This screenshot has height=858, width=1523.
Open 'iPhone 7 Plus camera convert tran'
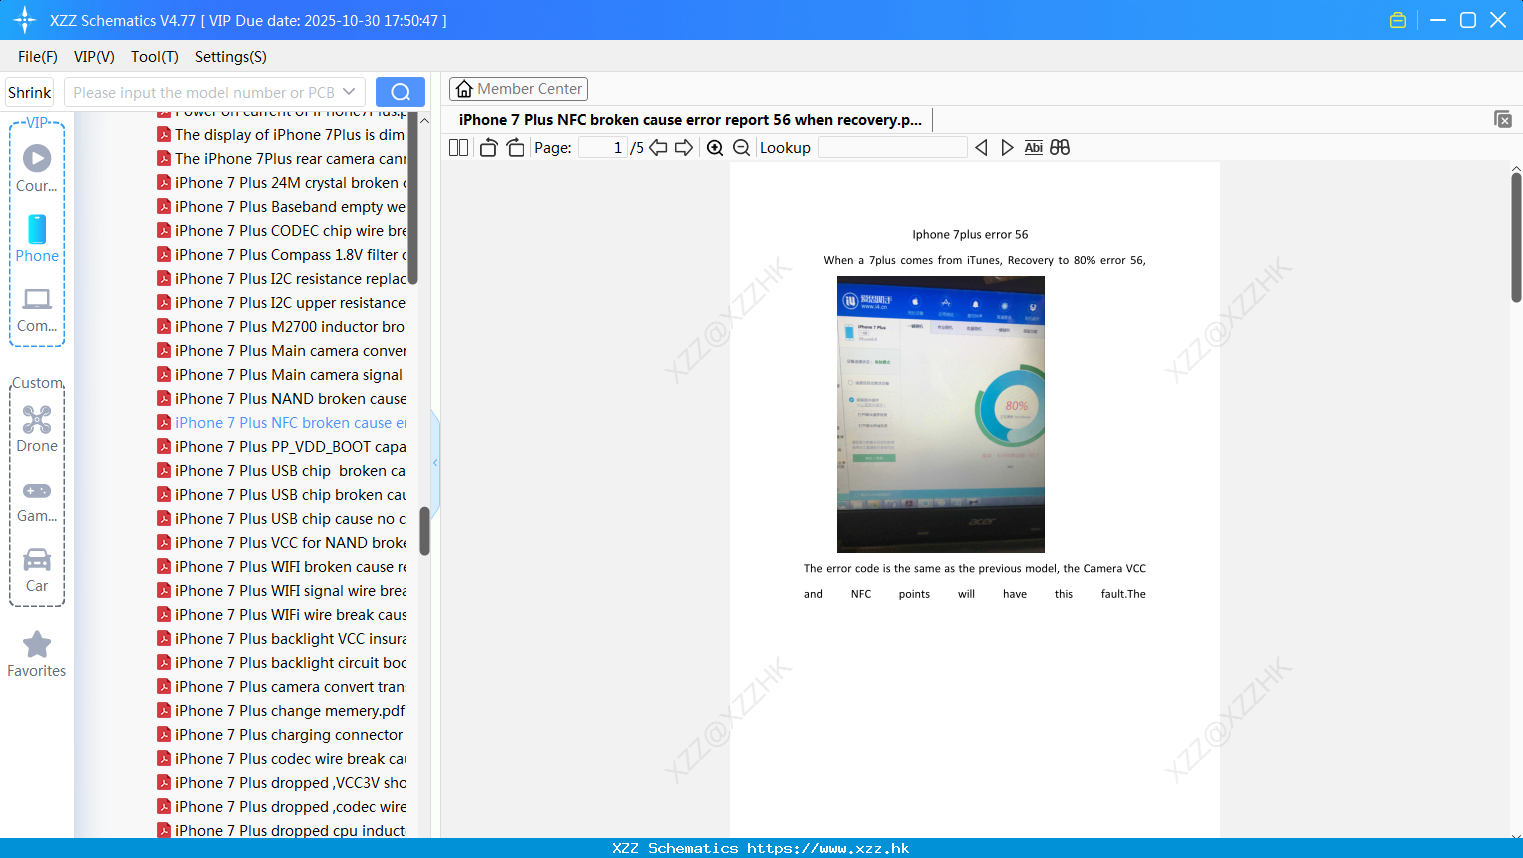click(x=281, y=687)
